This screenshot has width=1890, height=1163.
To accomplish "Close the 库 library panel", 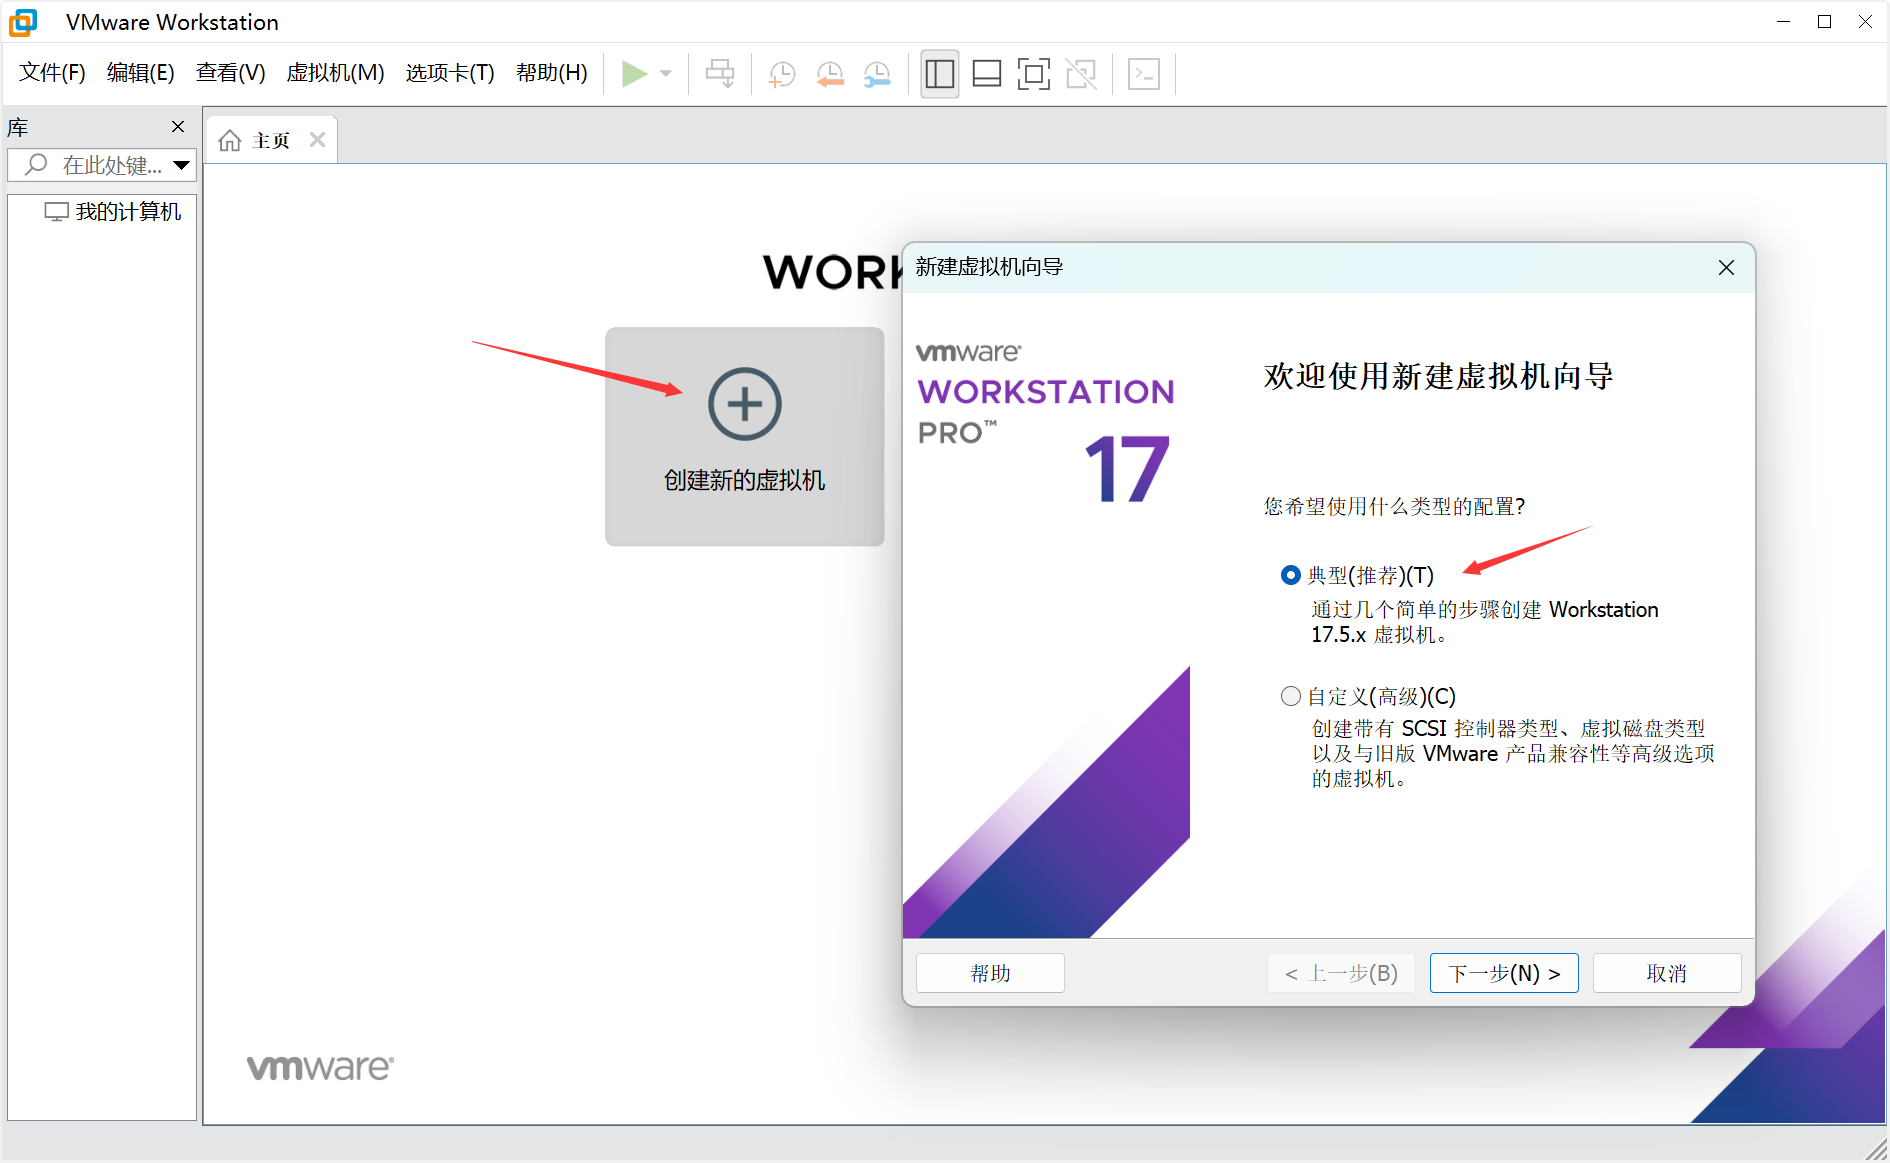I will click(x=178, y=126).
